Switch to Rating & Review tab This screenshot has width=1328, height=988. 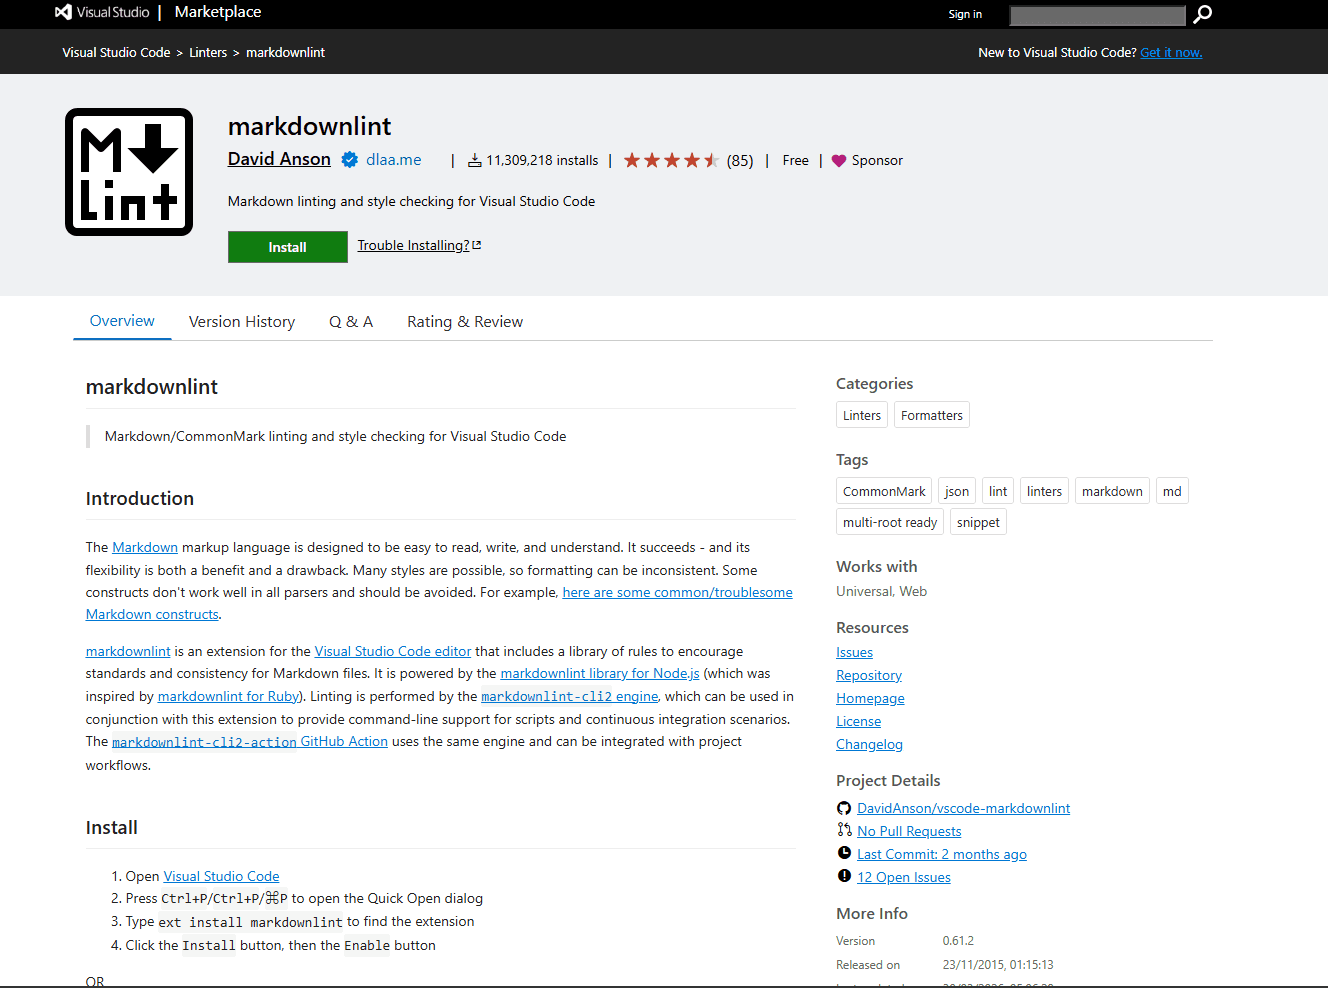click(465, 322)
